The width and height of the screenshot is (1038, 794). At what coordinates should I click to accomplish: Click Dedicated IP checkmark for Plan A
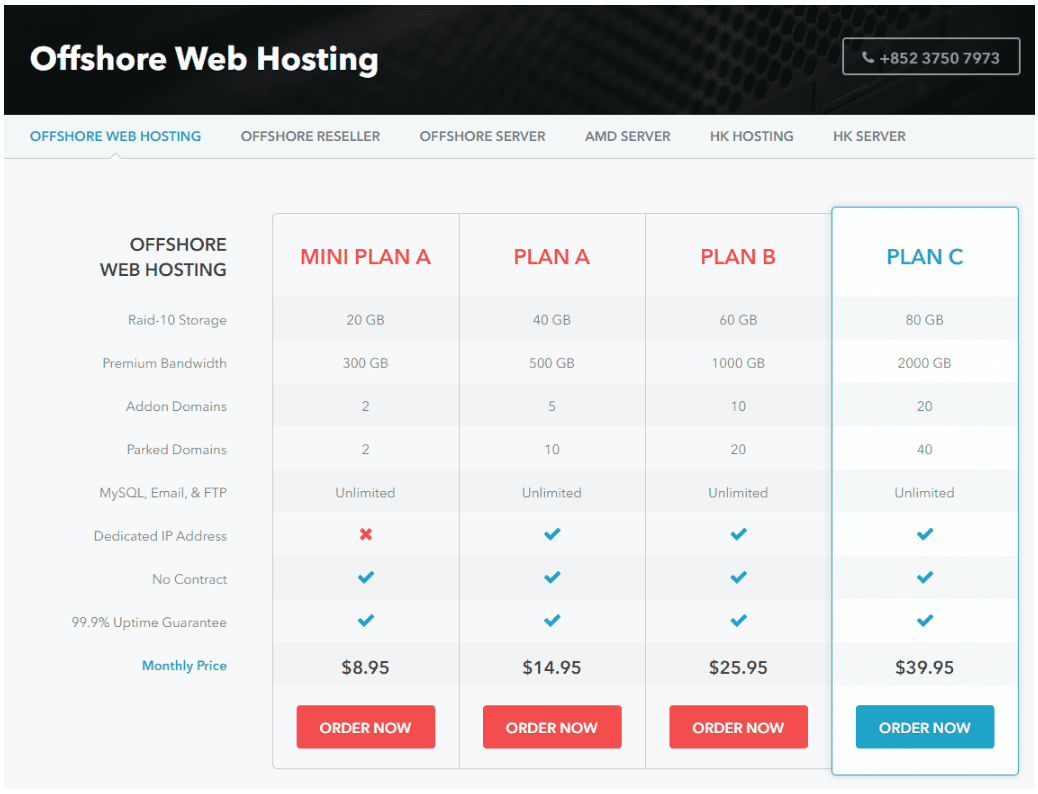coord(552,534)
